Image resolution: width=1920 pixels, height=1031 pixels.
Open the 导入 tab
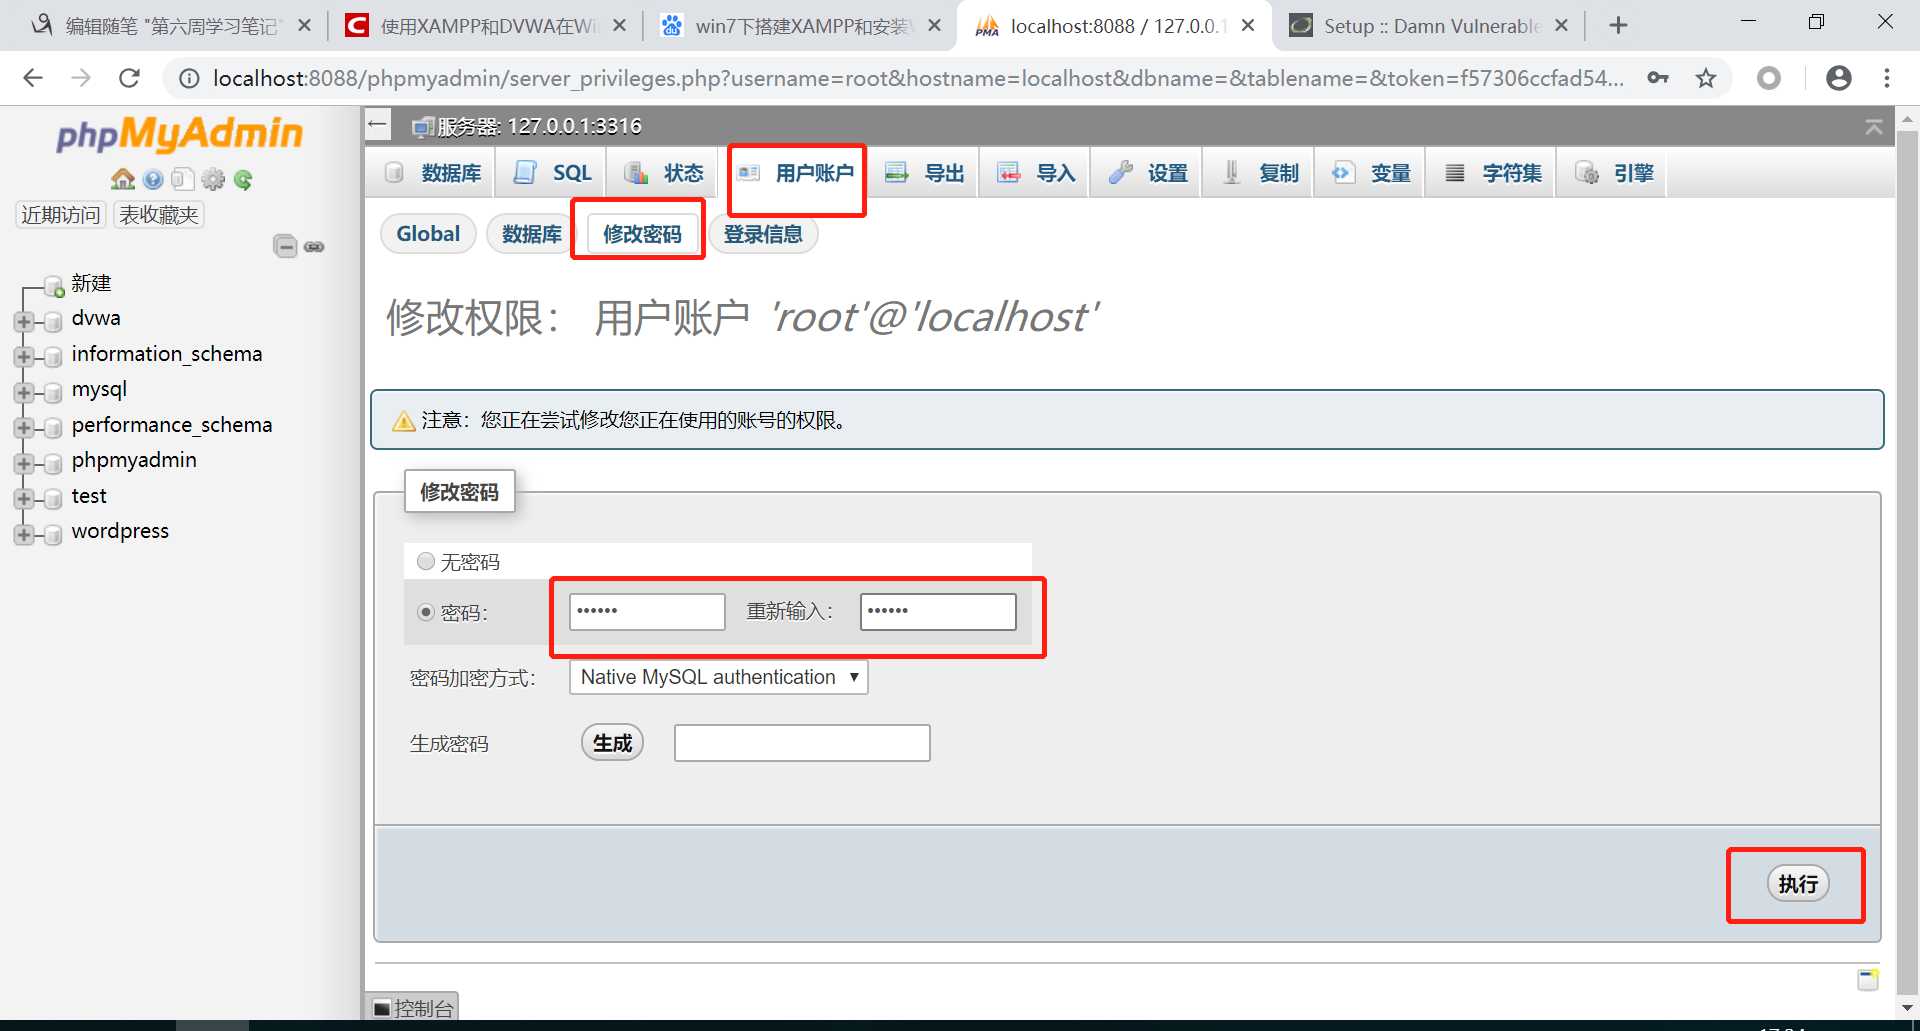[1036, 173]
